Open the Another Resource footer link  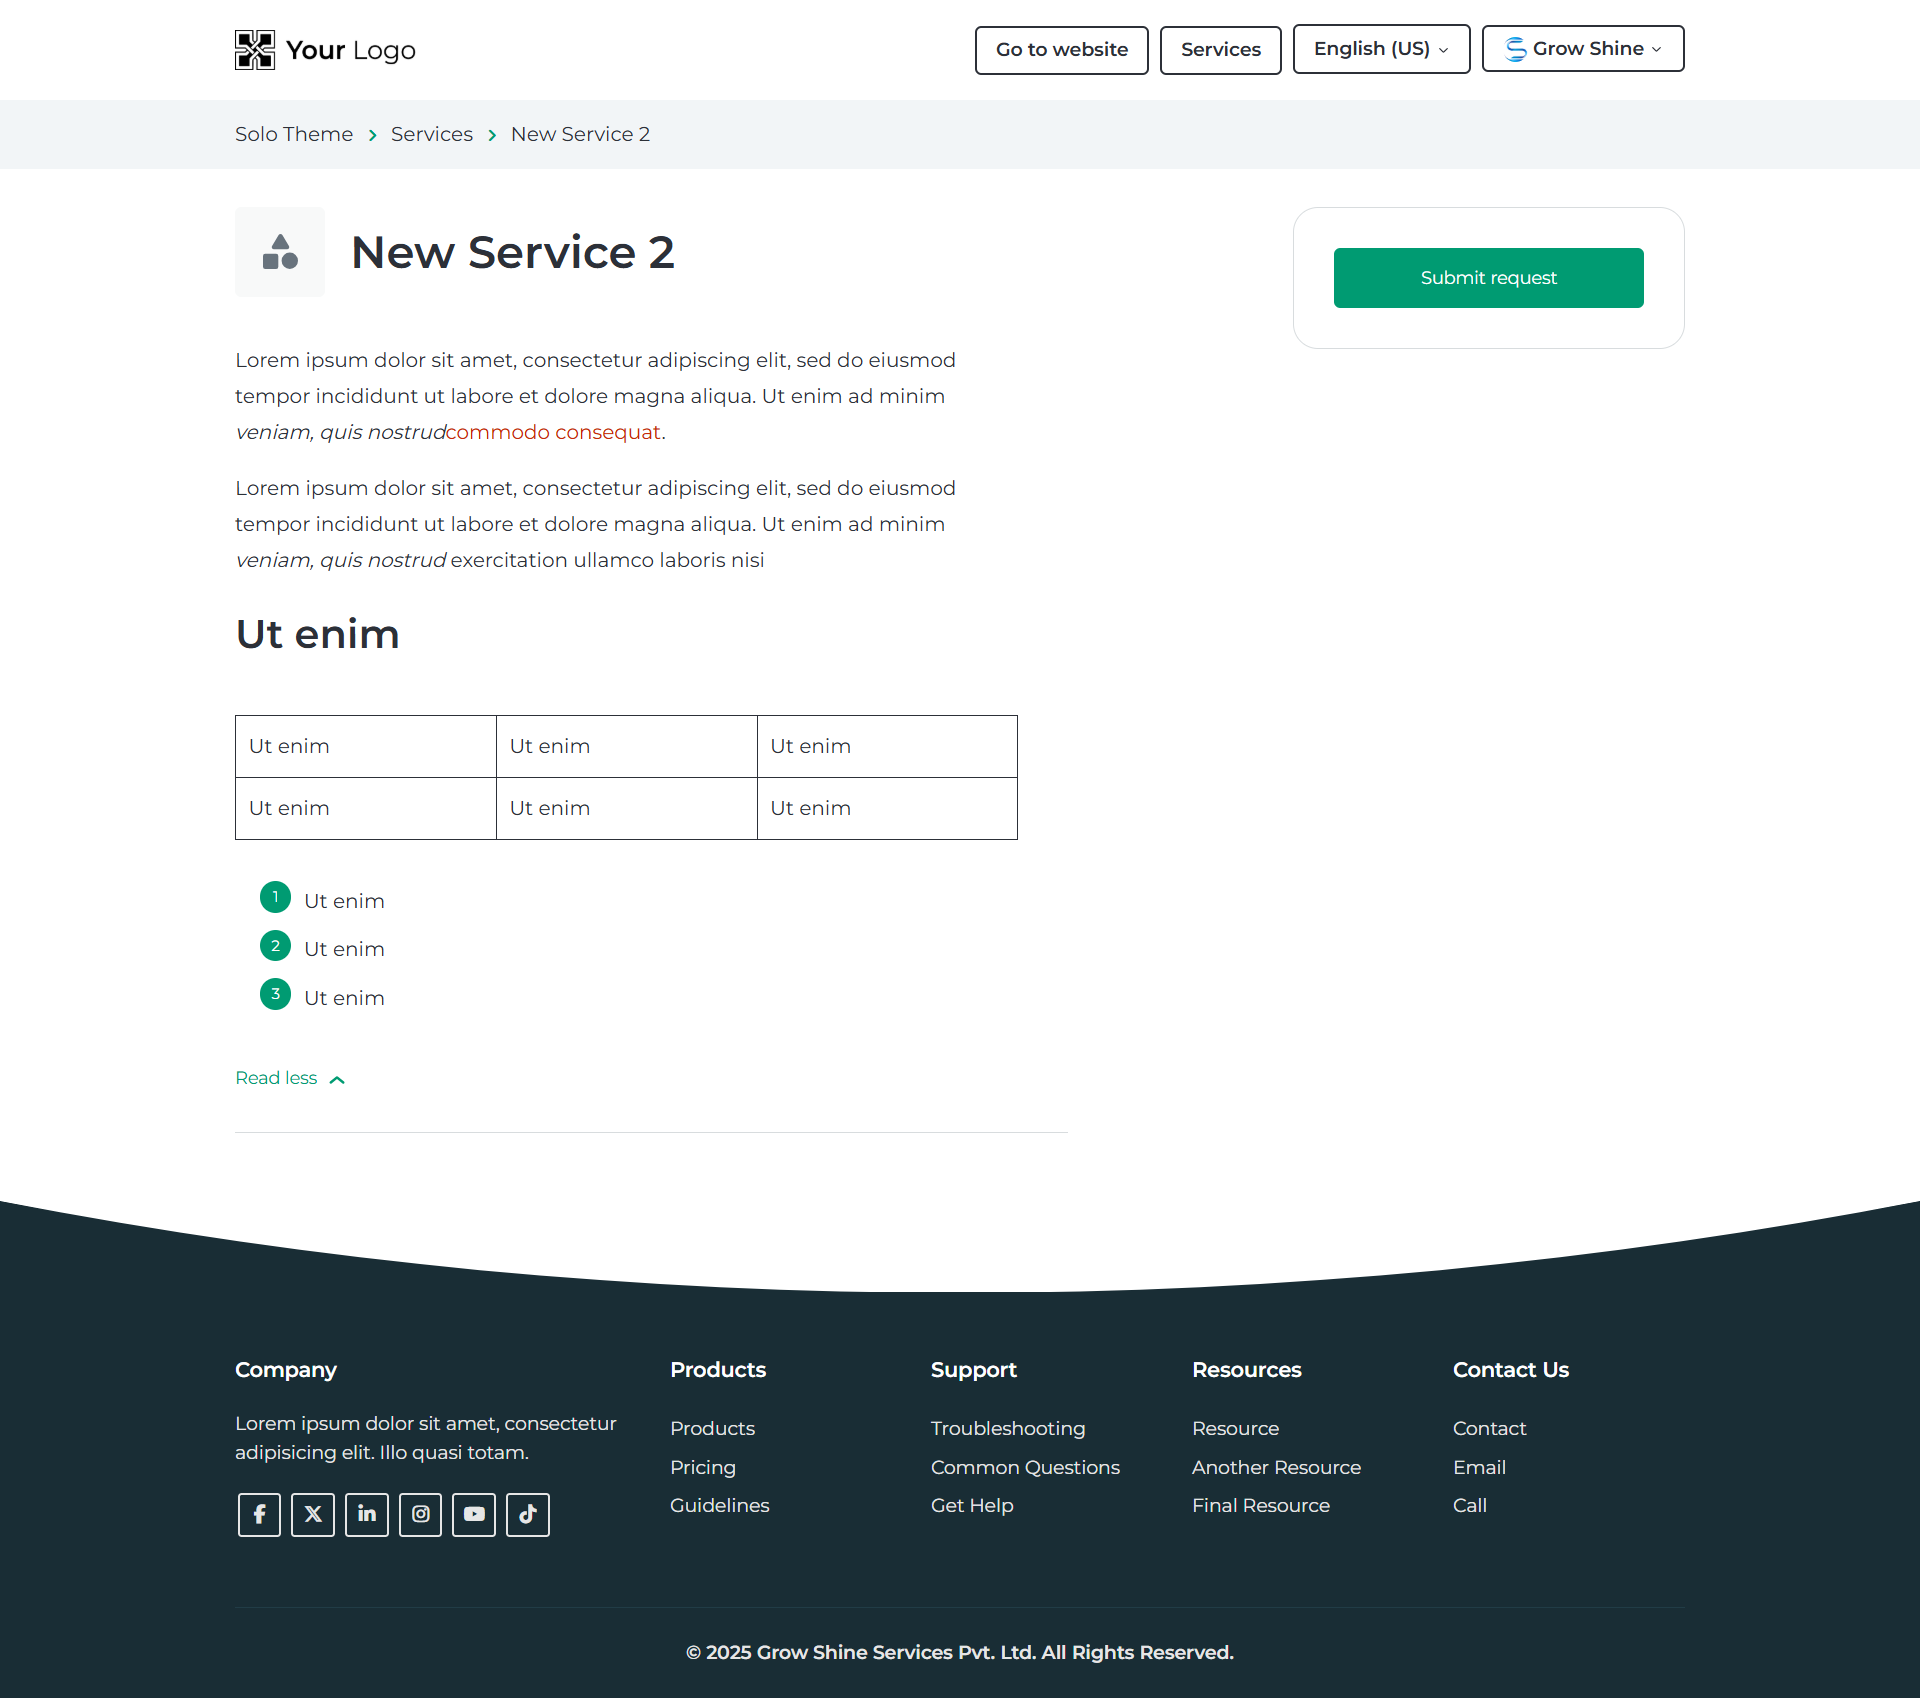pyautogui.click(x=1276, y=1467)
